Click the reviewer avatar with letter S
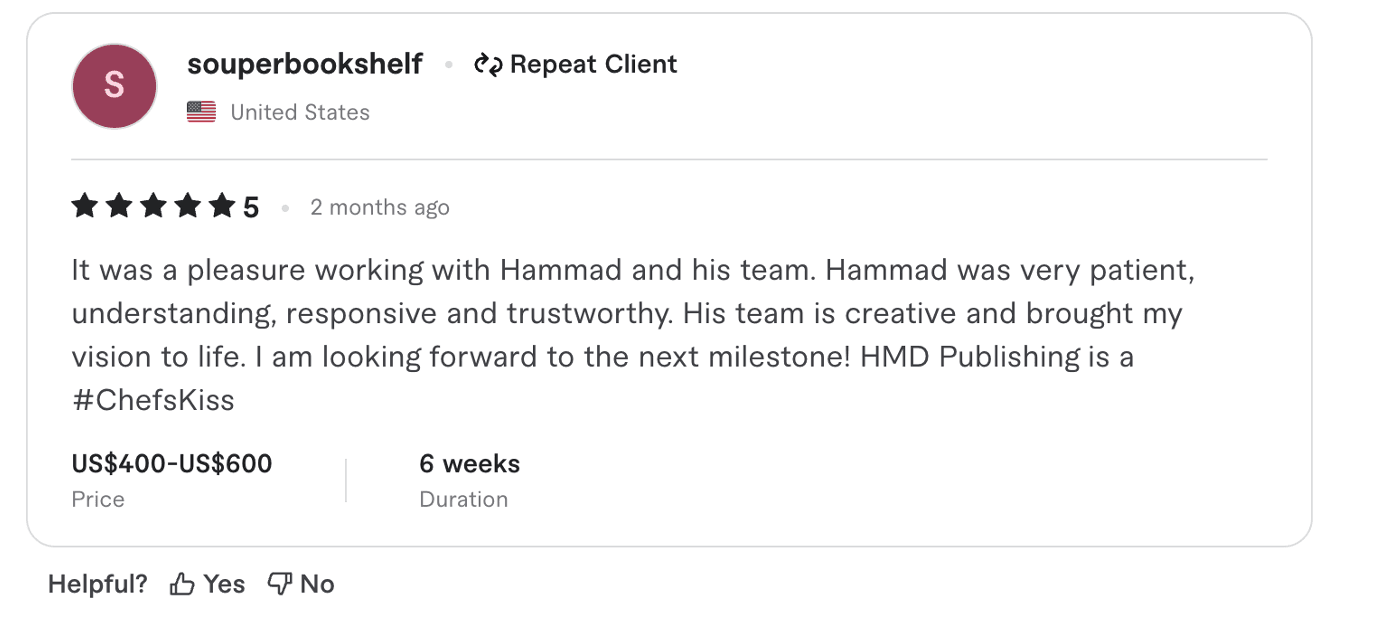 [113, 86]
